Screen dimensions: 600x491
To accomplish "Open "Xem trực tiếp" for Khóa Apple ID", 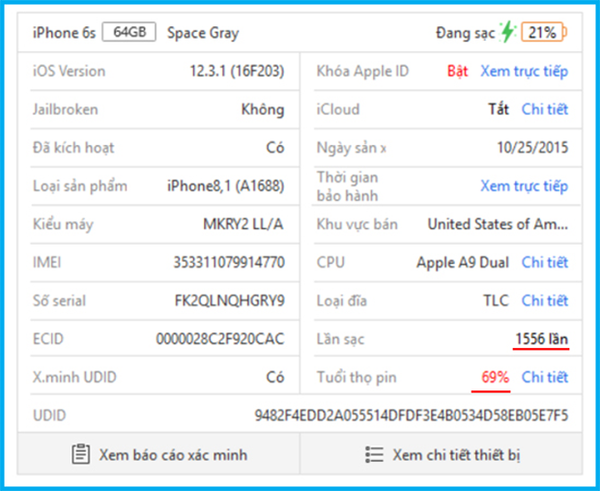I will [523, 71].
